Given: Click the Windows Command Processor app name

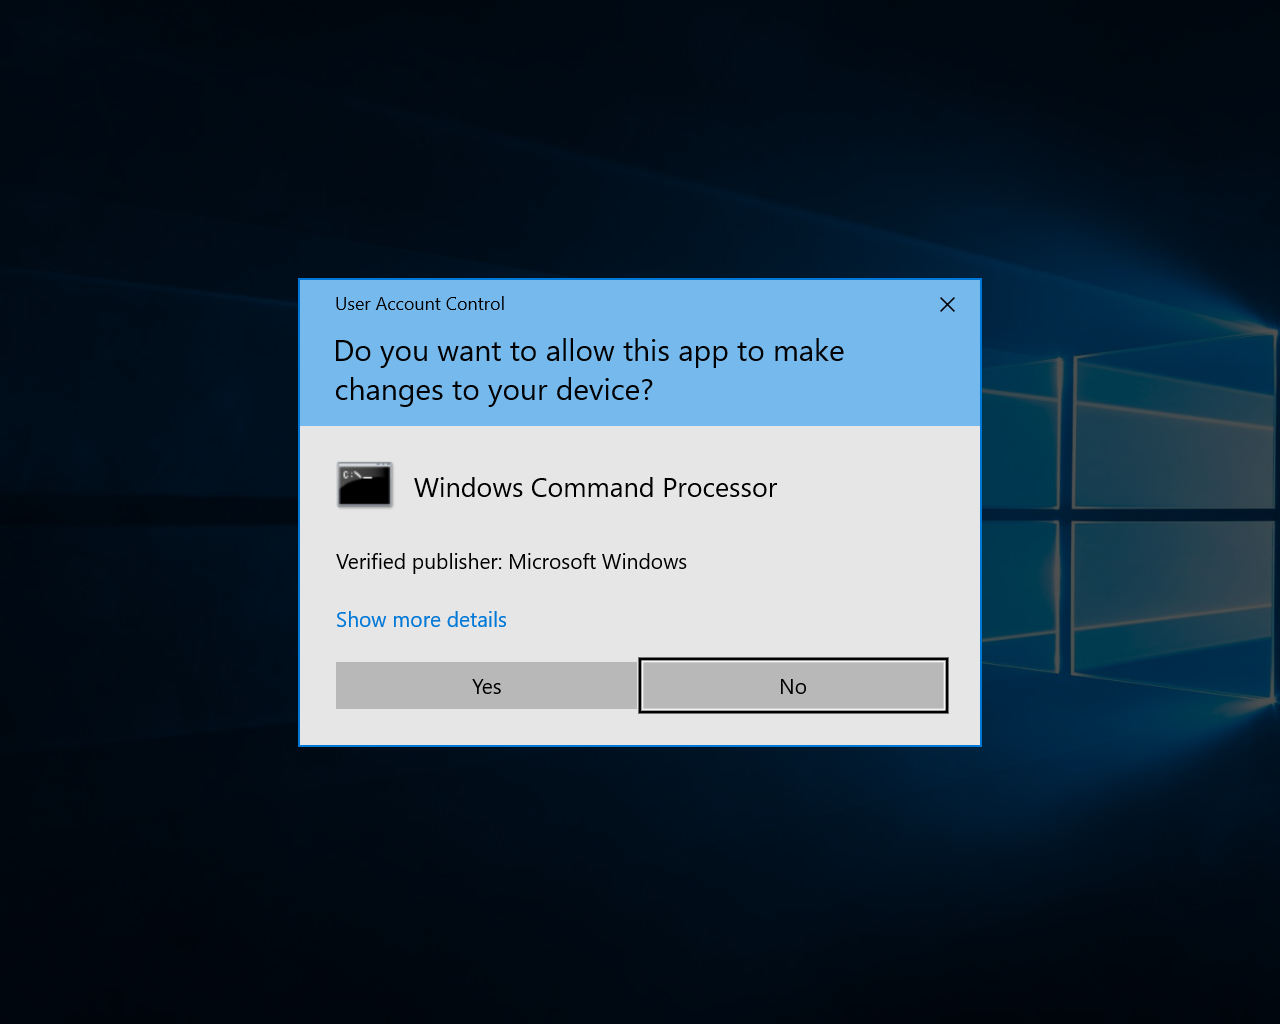Looking at the screenshot, I should [x=595, y=488].
